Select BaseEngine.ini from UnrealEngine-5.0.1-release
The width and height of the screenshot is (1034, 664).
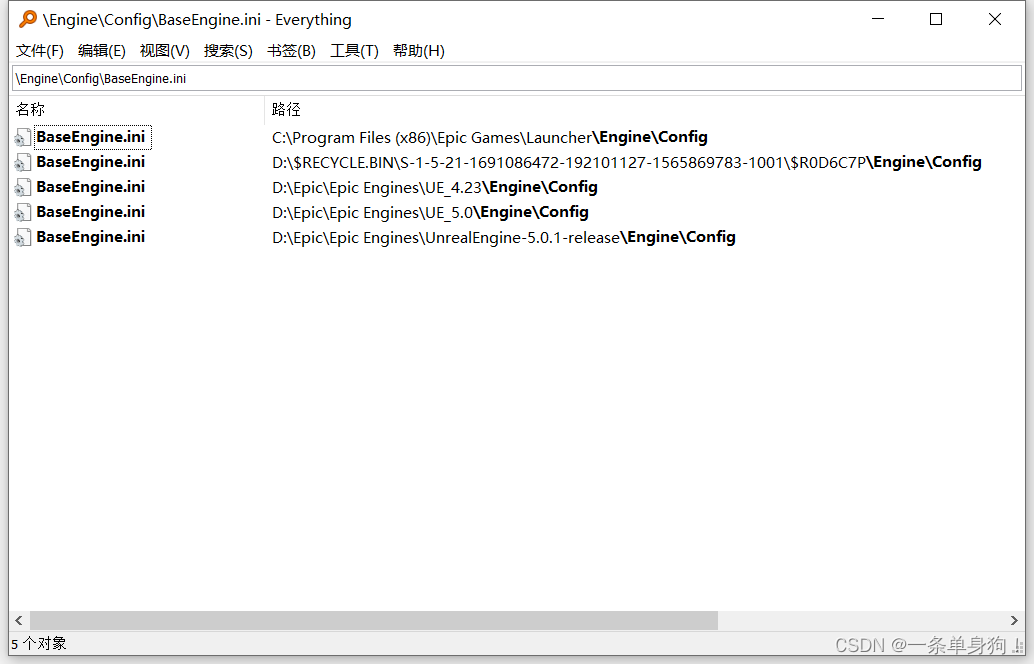coord(91,237)
